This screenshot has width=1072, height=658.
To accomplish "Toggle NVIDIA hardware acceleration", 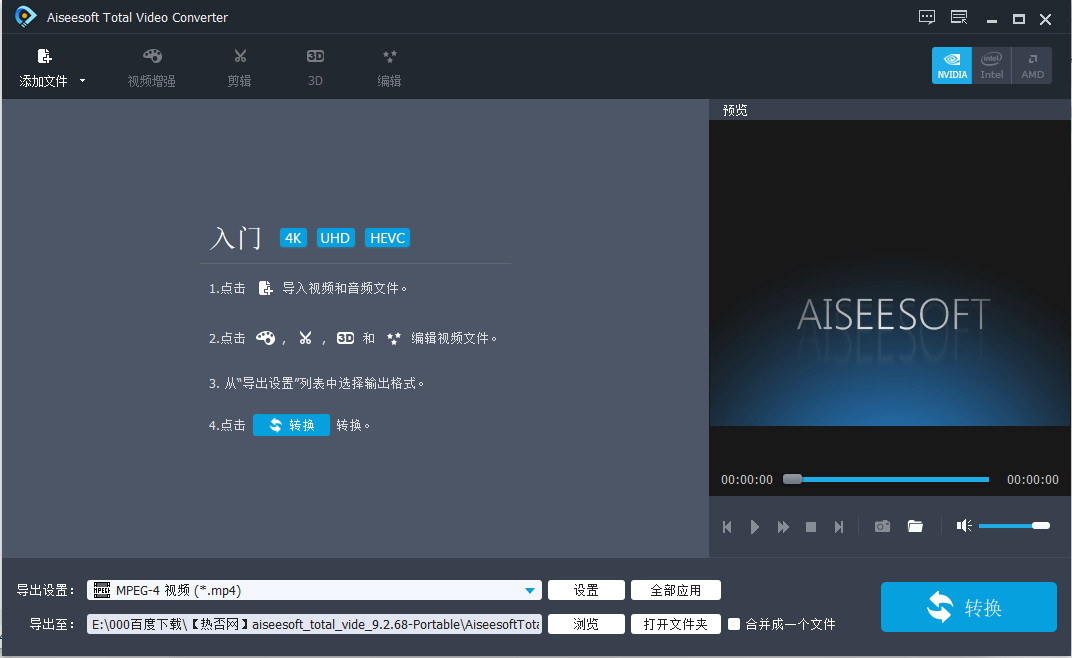I will click(x=952, y=66).
